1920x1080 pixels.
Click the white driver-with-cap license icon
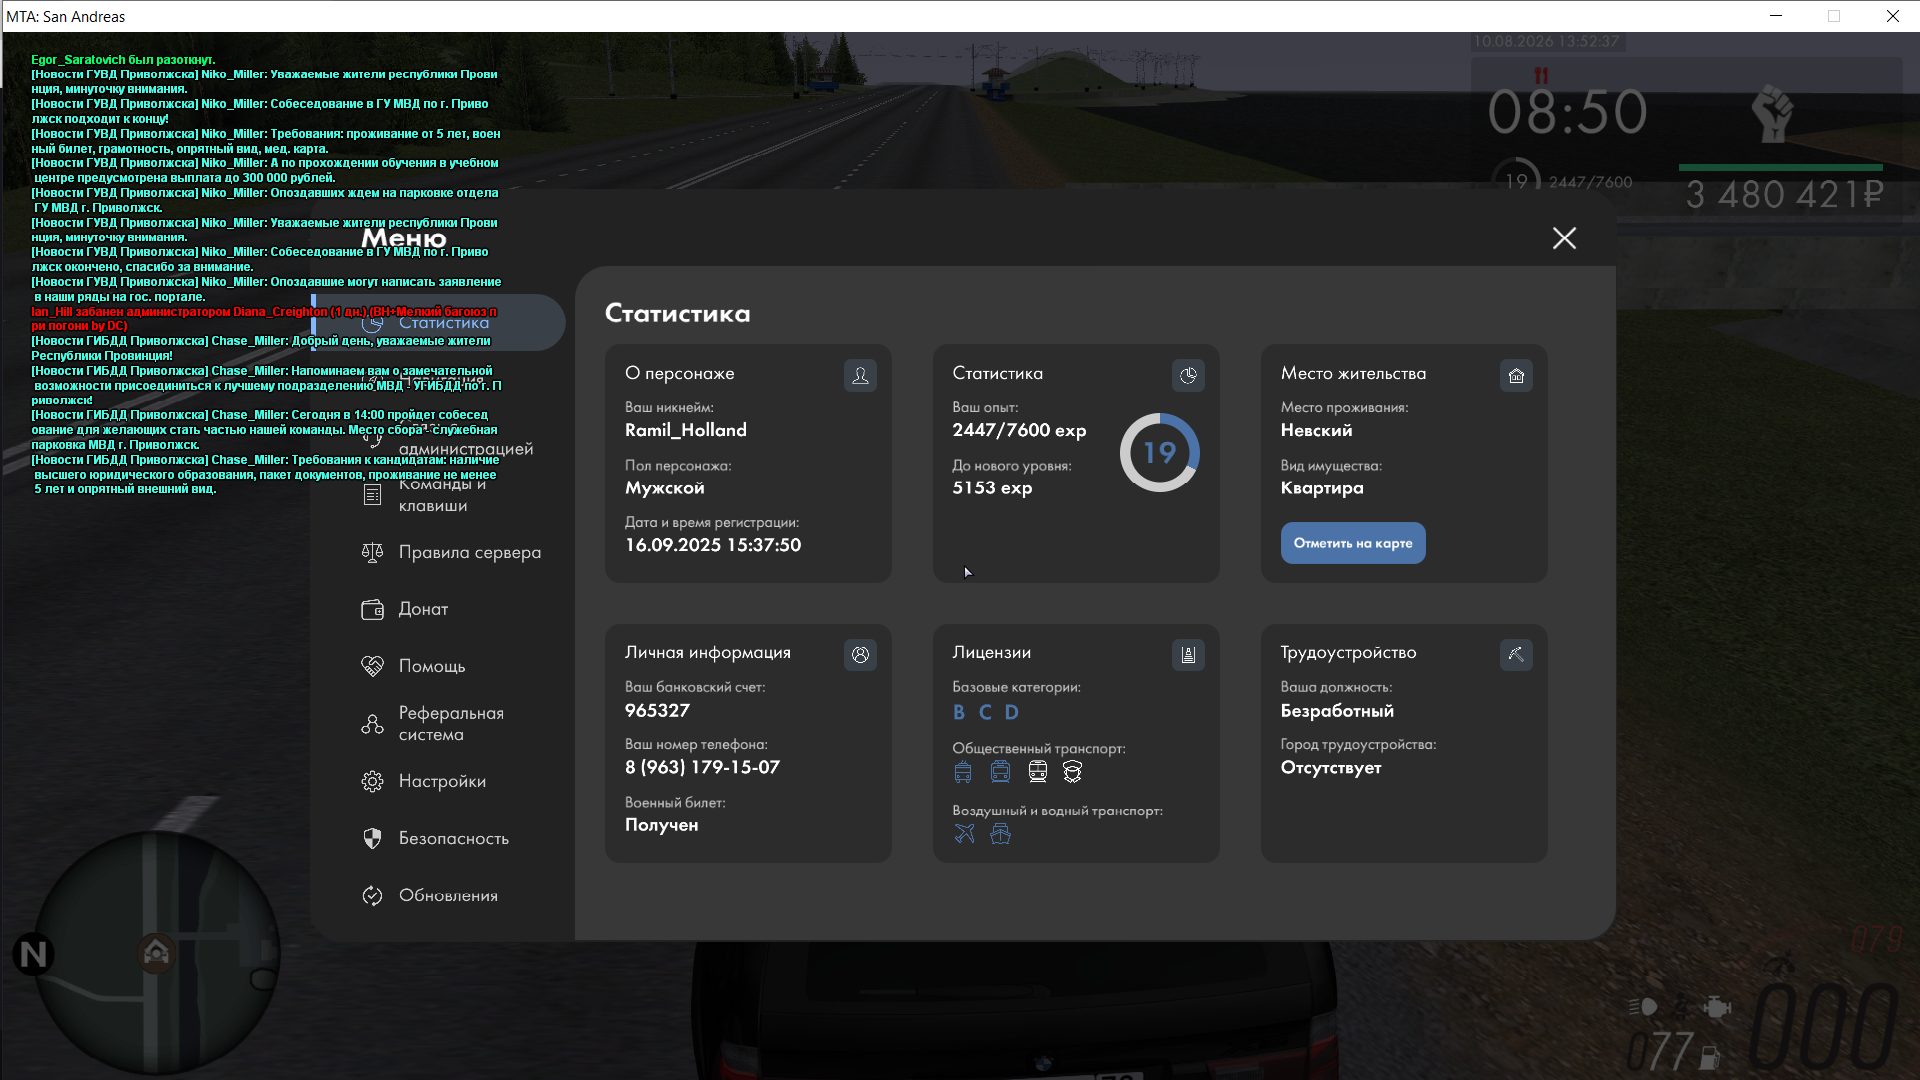(1073, 771)
